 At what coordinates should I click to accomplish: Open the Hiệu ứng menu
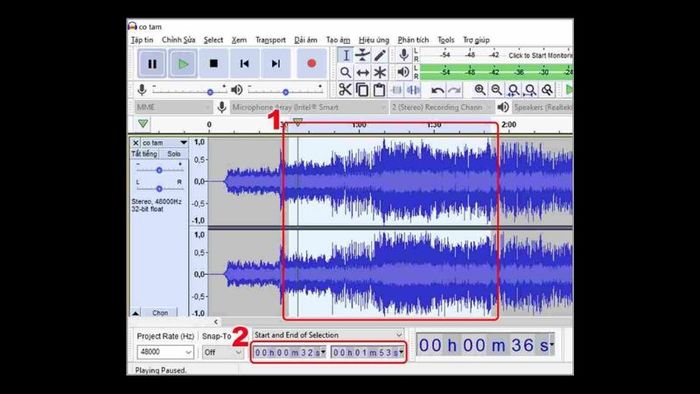pyautogui.click(x=374, y=40)
